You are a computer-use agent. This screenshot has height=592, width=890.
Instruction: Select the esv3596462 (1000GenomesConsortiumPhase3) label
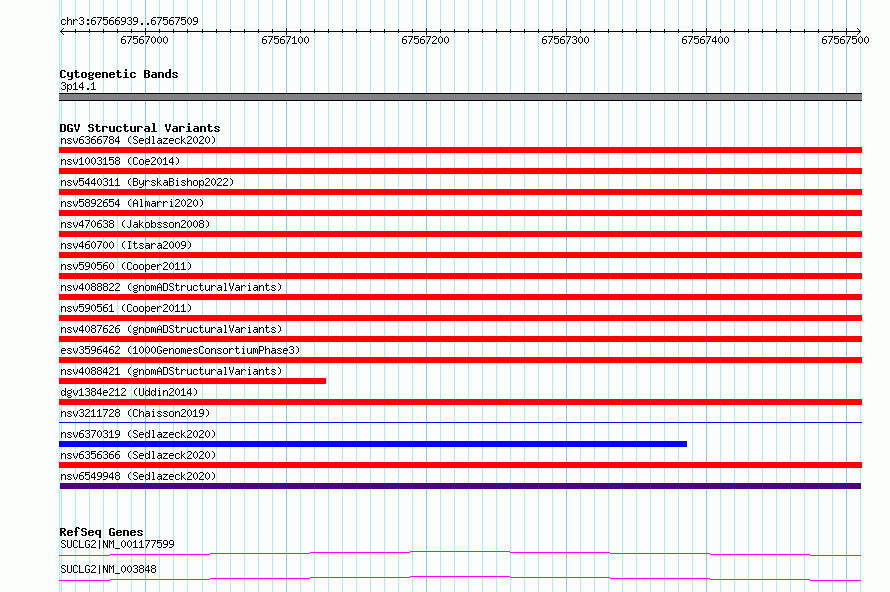pyautogui.click(x=180, y=350)
